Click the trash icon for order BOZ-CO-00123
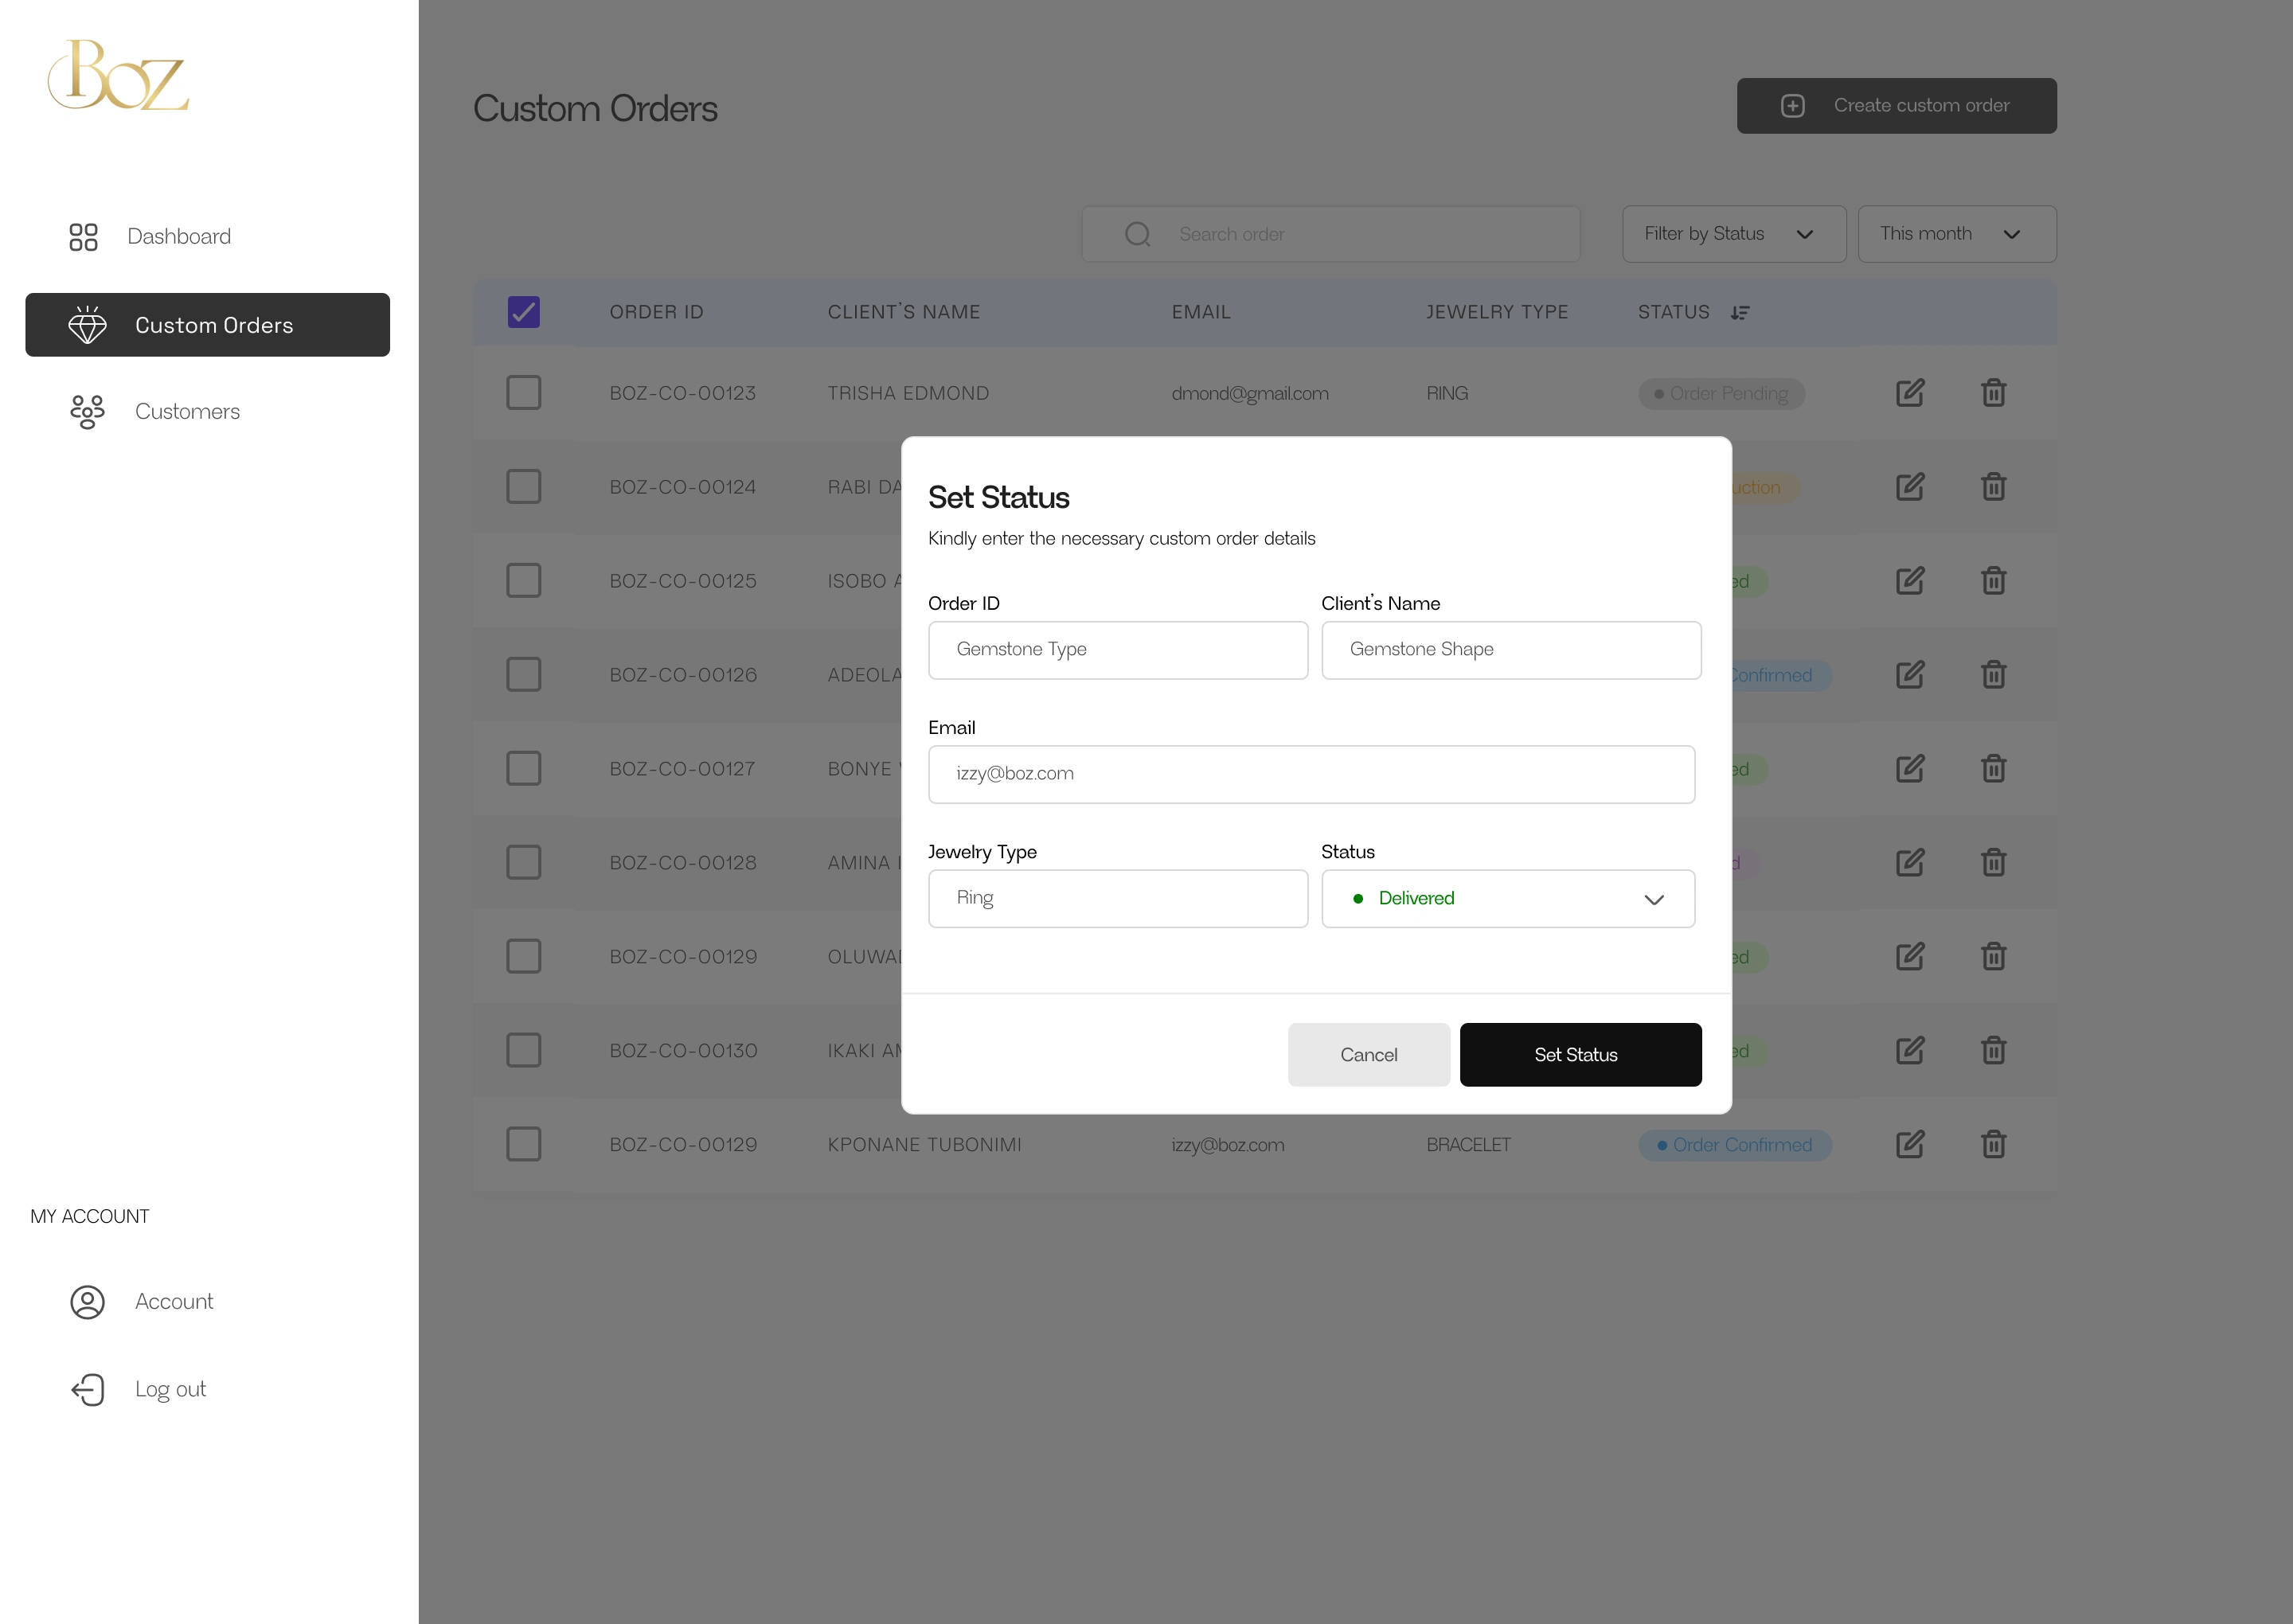 [1993, 393]
